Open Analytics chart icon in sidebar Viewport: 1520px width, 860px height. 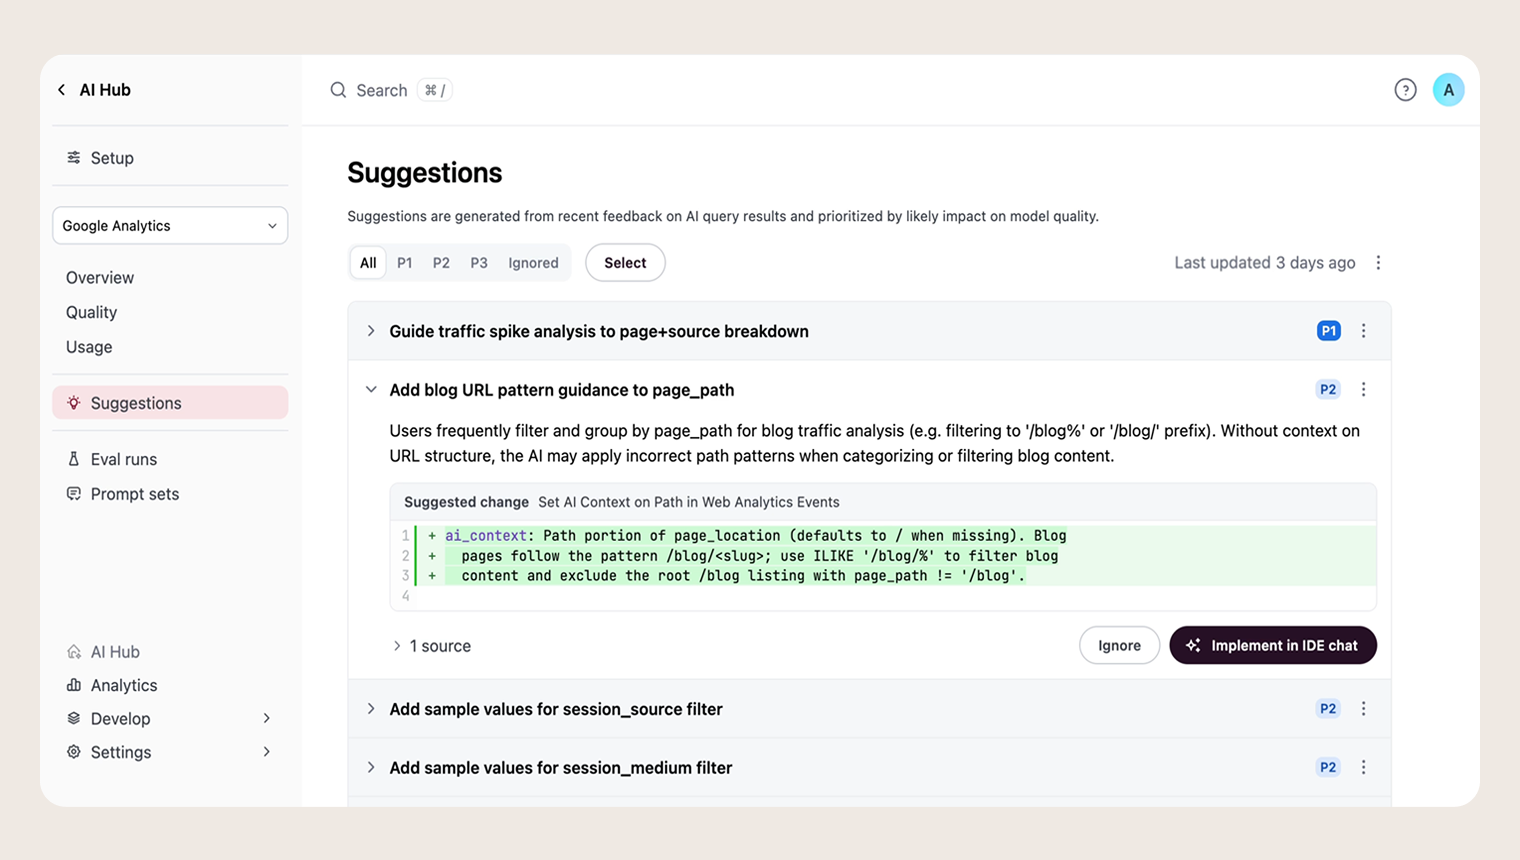(74, 685)
